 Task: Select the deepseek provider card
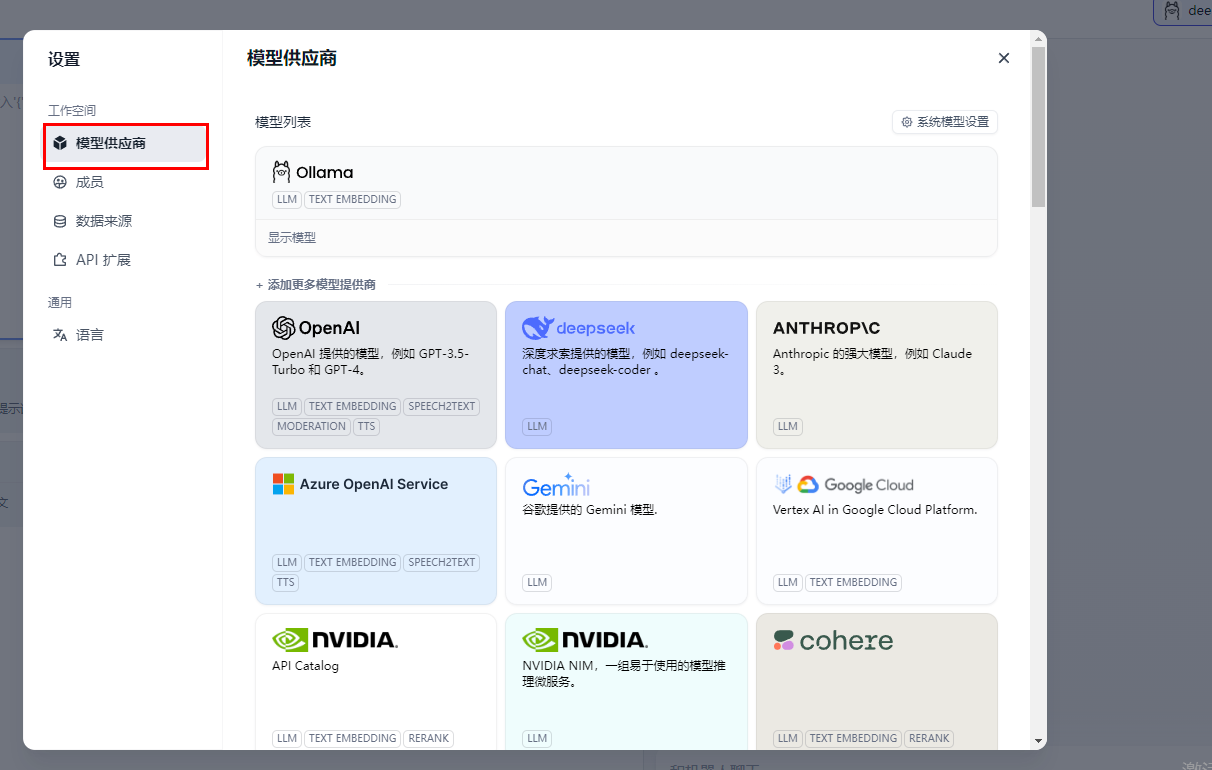(626, 375)
